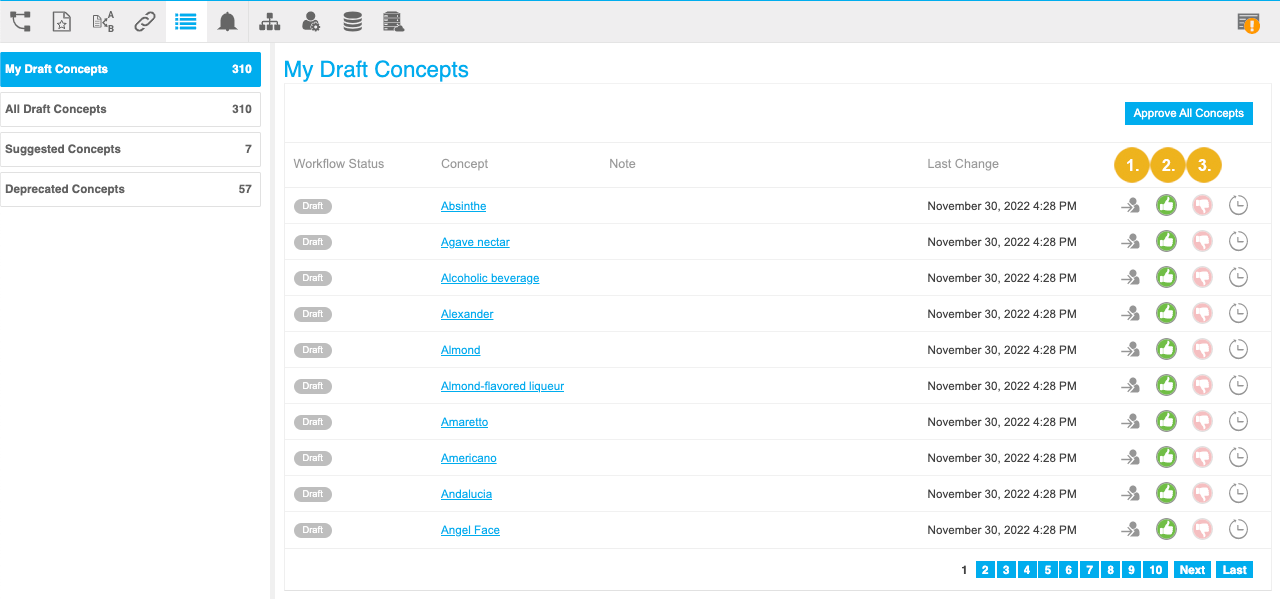
Task: Show the Deprecated Concepts list
Action: (130, 189)
